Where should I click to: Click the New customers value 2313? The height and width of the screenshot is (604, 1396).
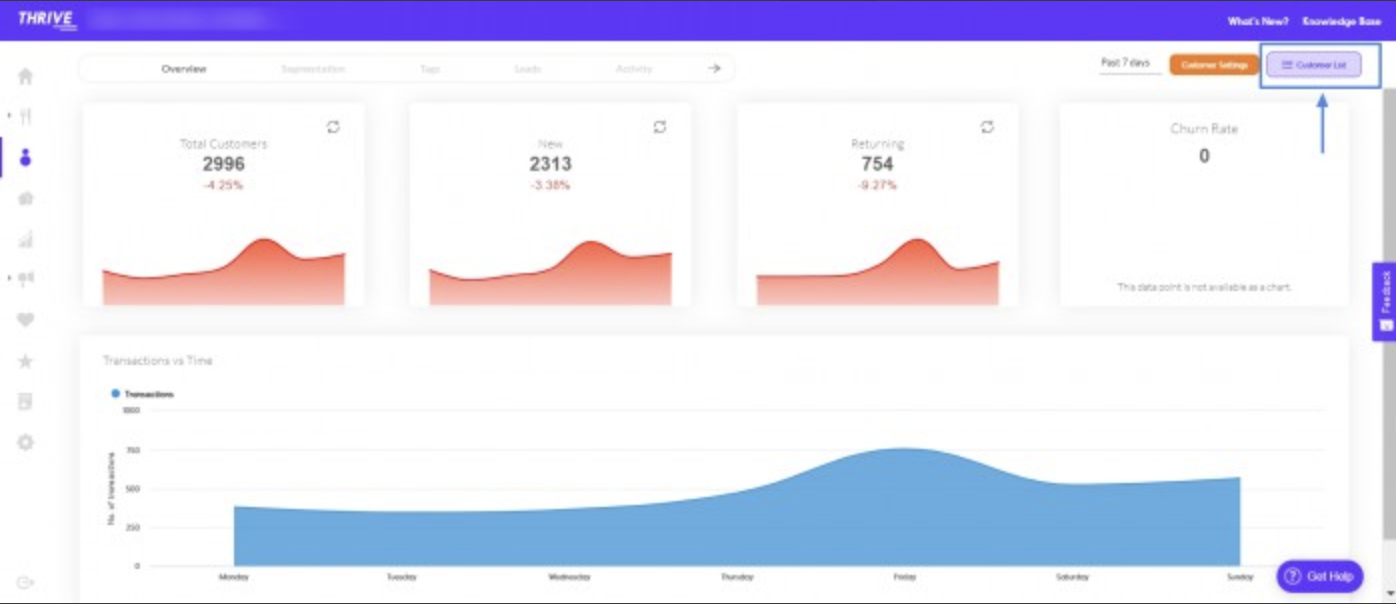pyautogui.click(x=550, y=164)
